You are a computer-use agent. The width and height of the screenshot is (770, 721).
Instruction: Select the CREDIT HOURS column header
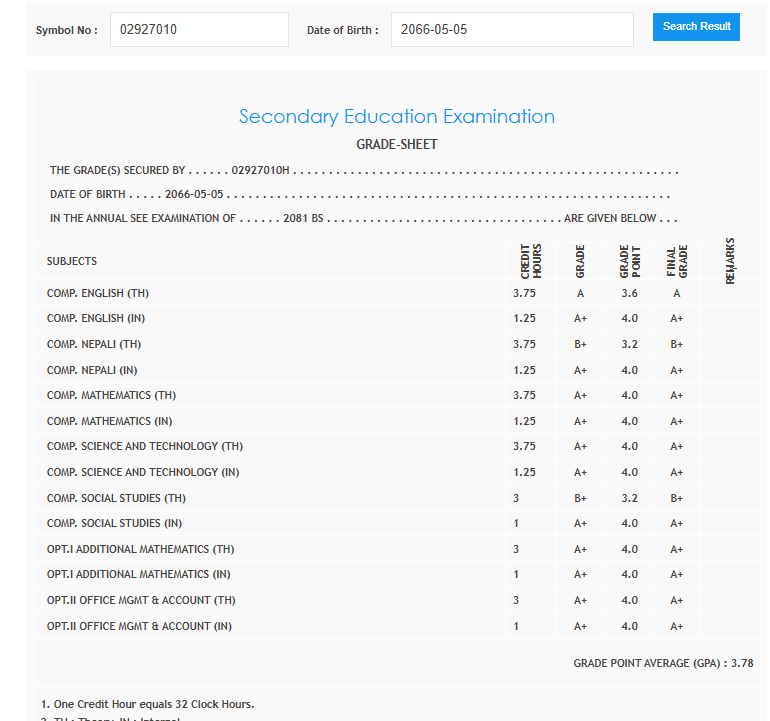530,261
